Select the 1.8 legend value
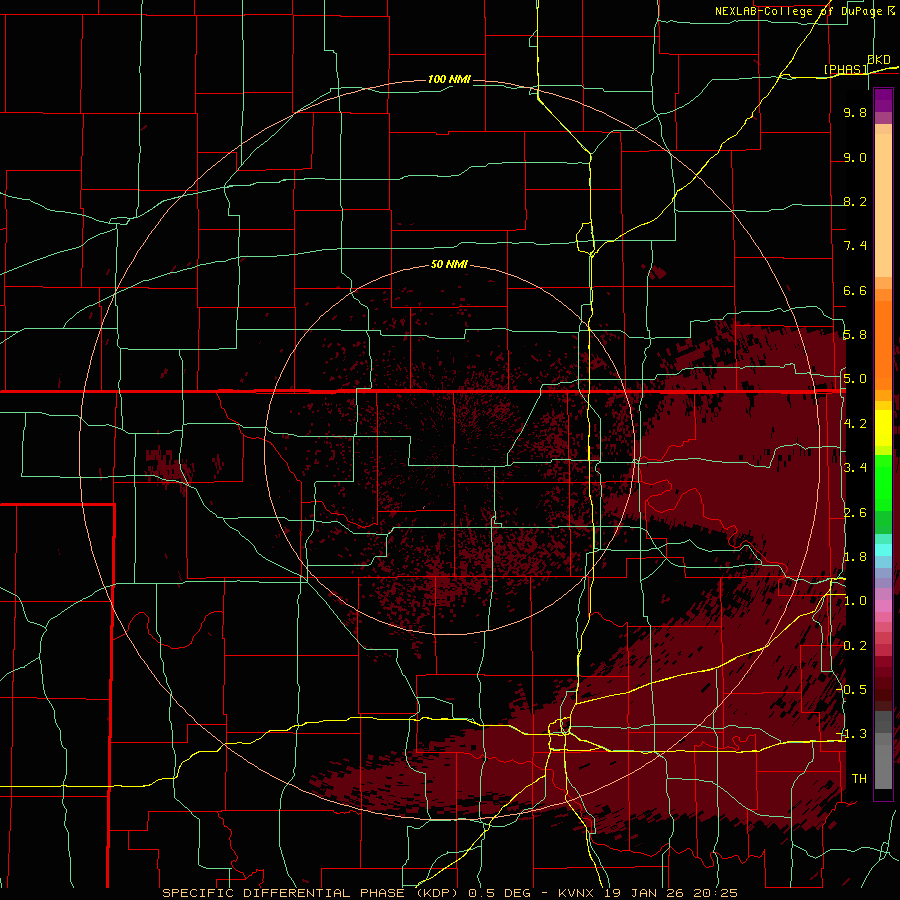The image size is (900, 900). point(855,557)
